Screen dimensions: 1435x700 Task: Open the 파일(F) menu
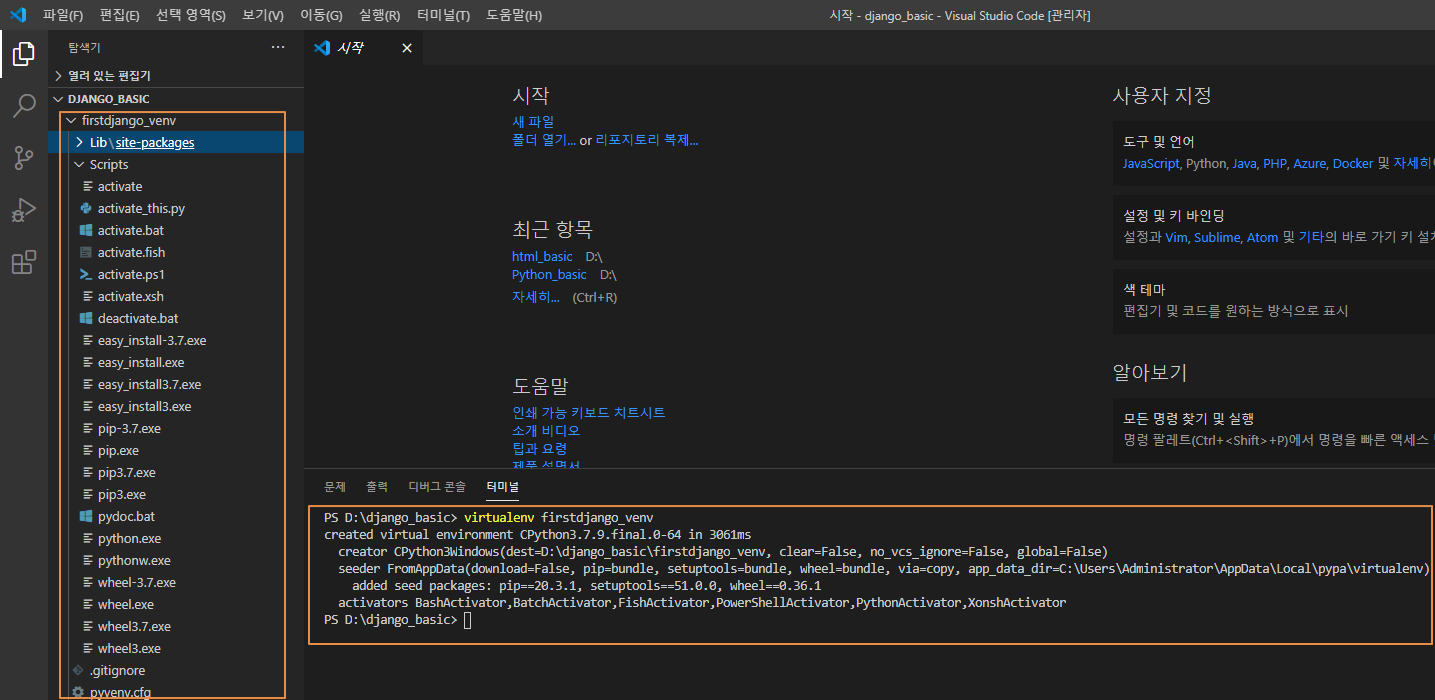pyautogui.click(x=63, y=15)
